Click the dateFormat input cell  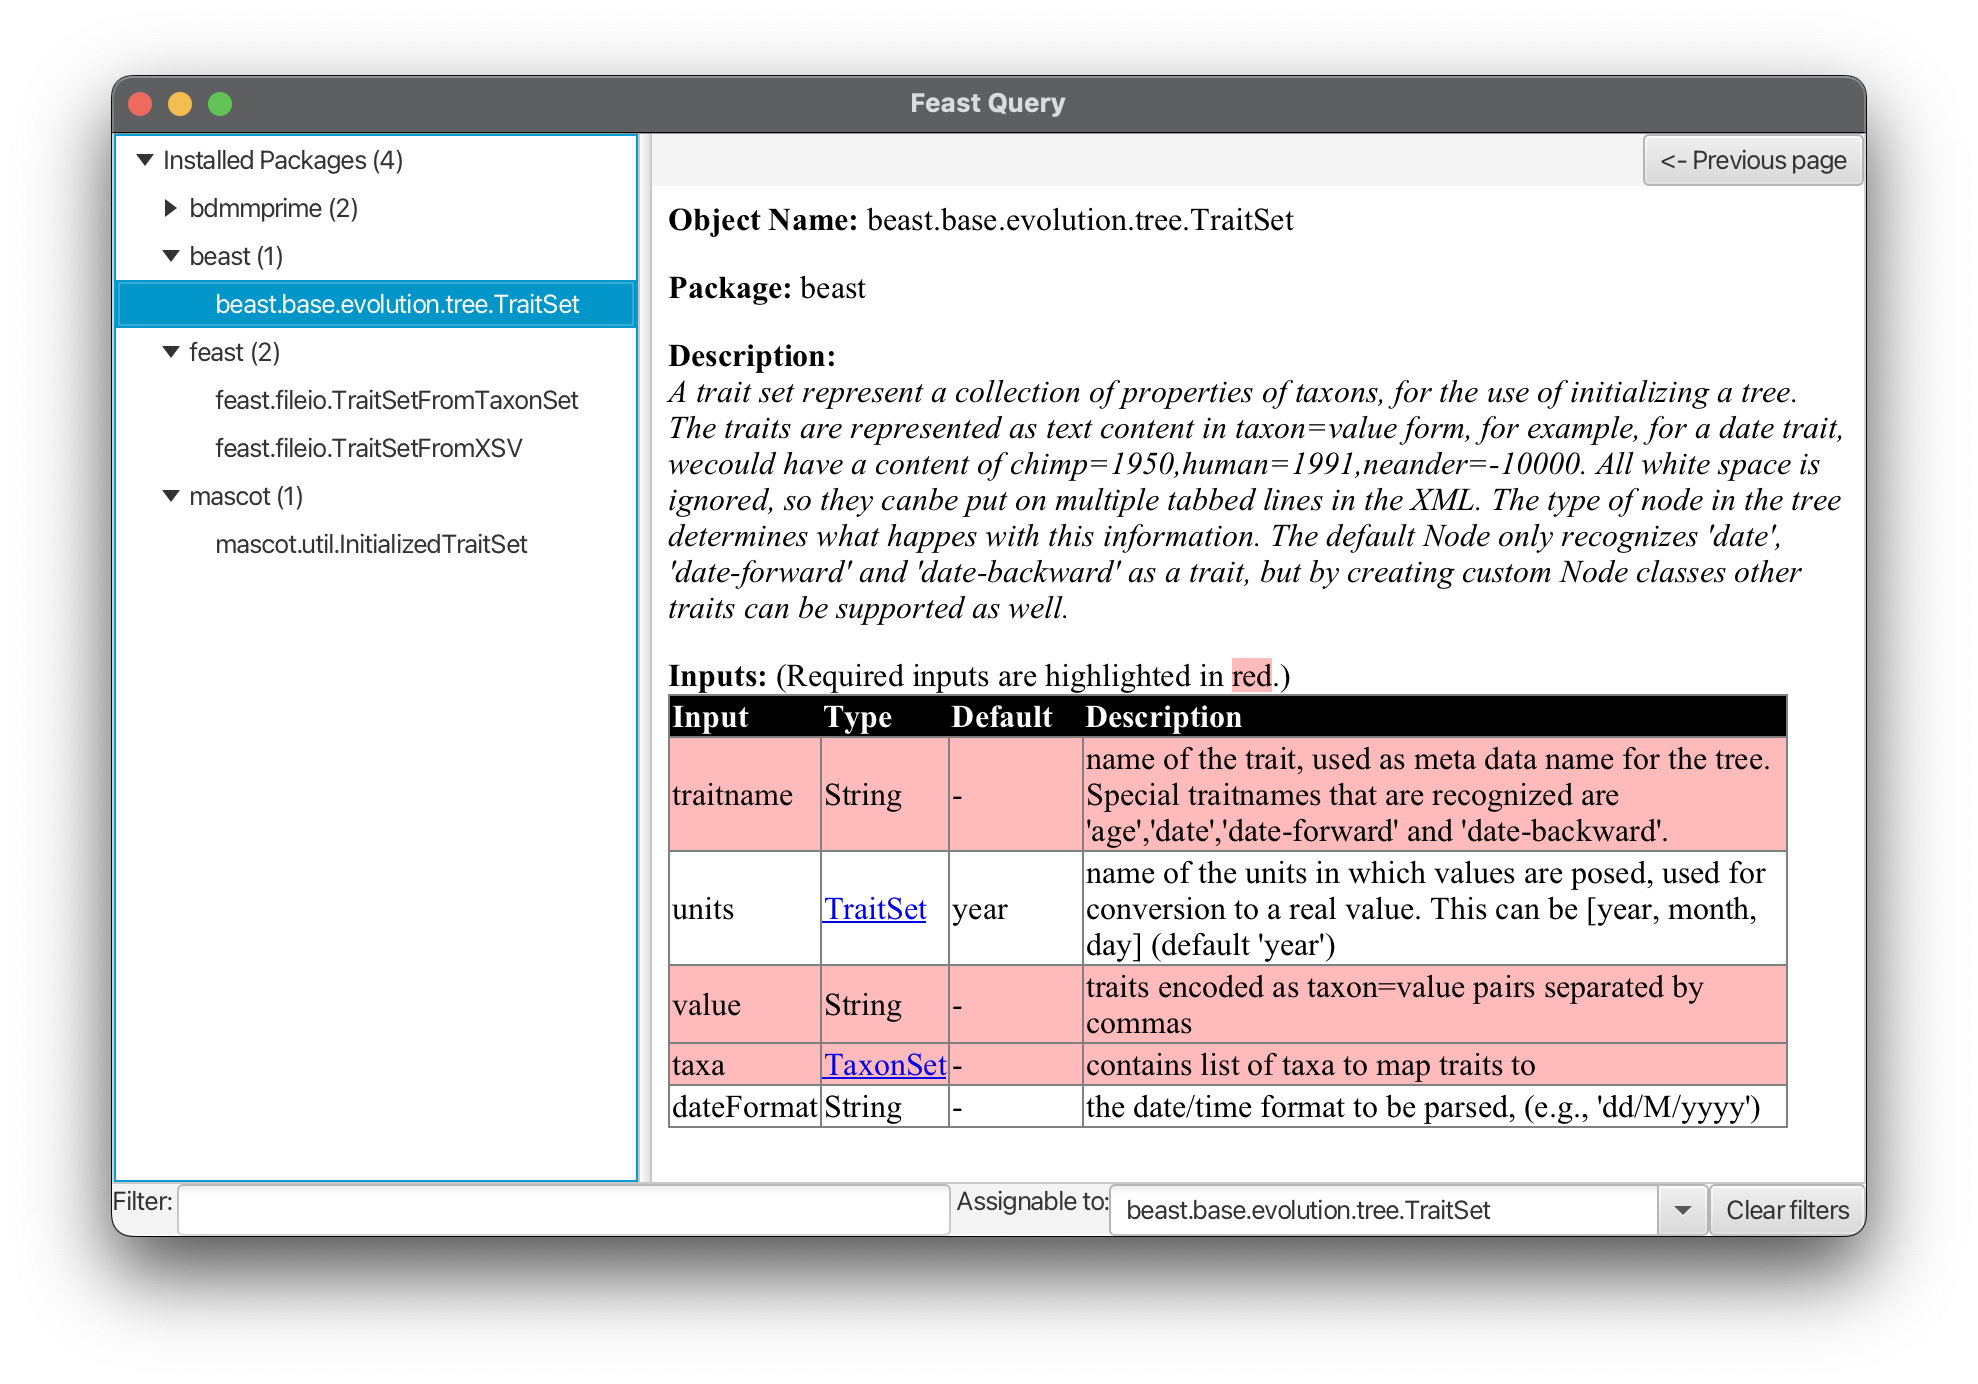745,1107
